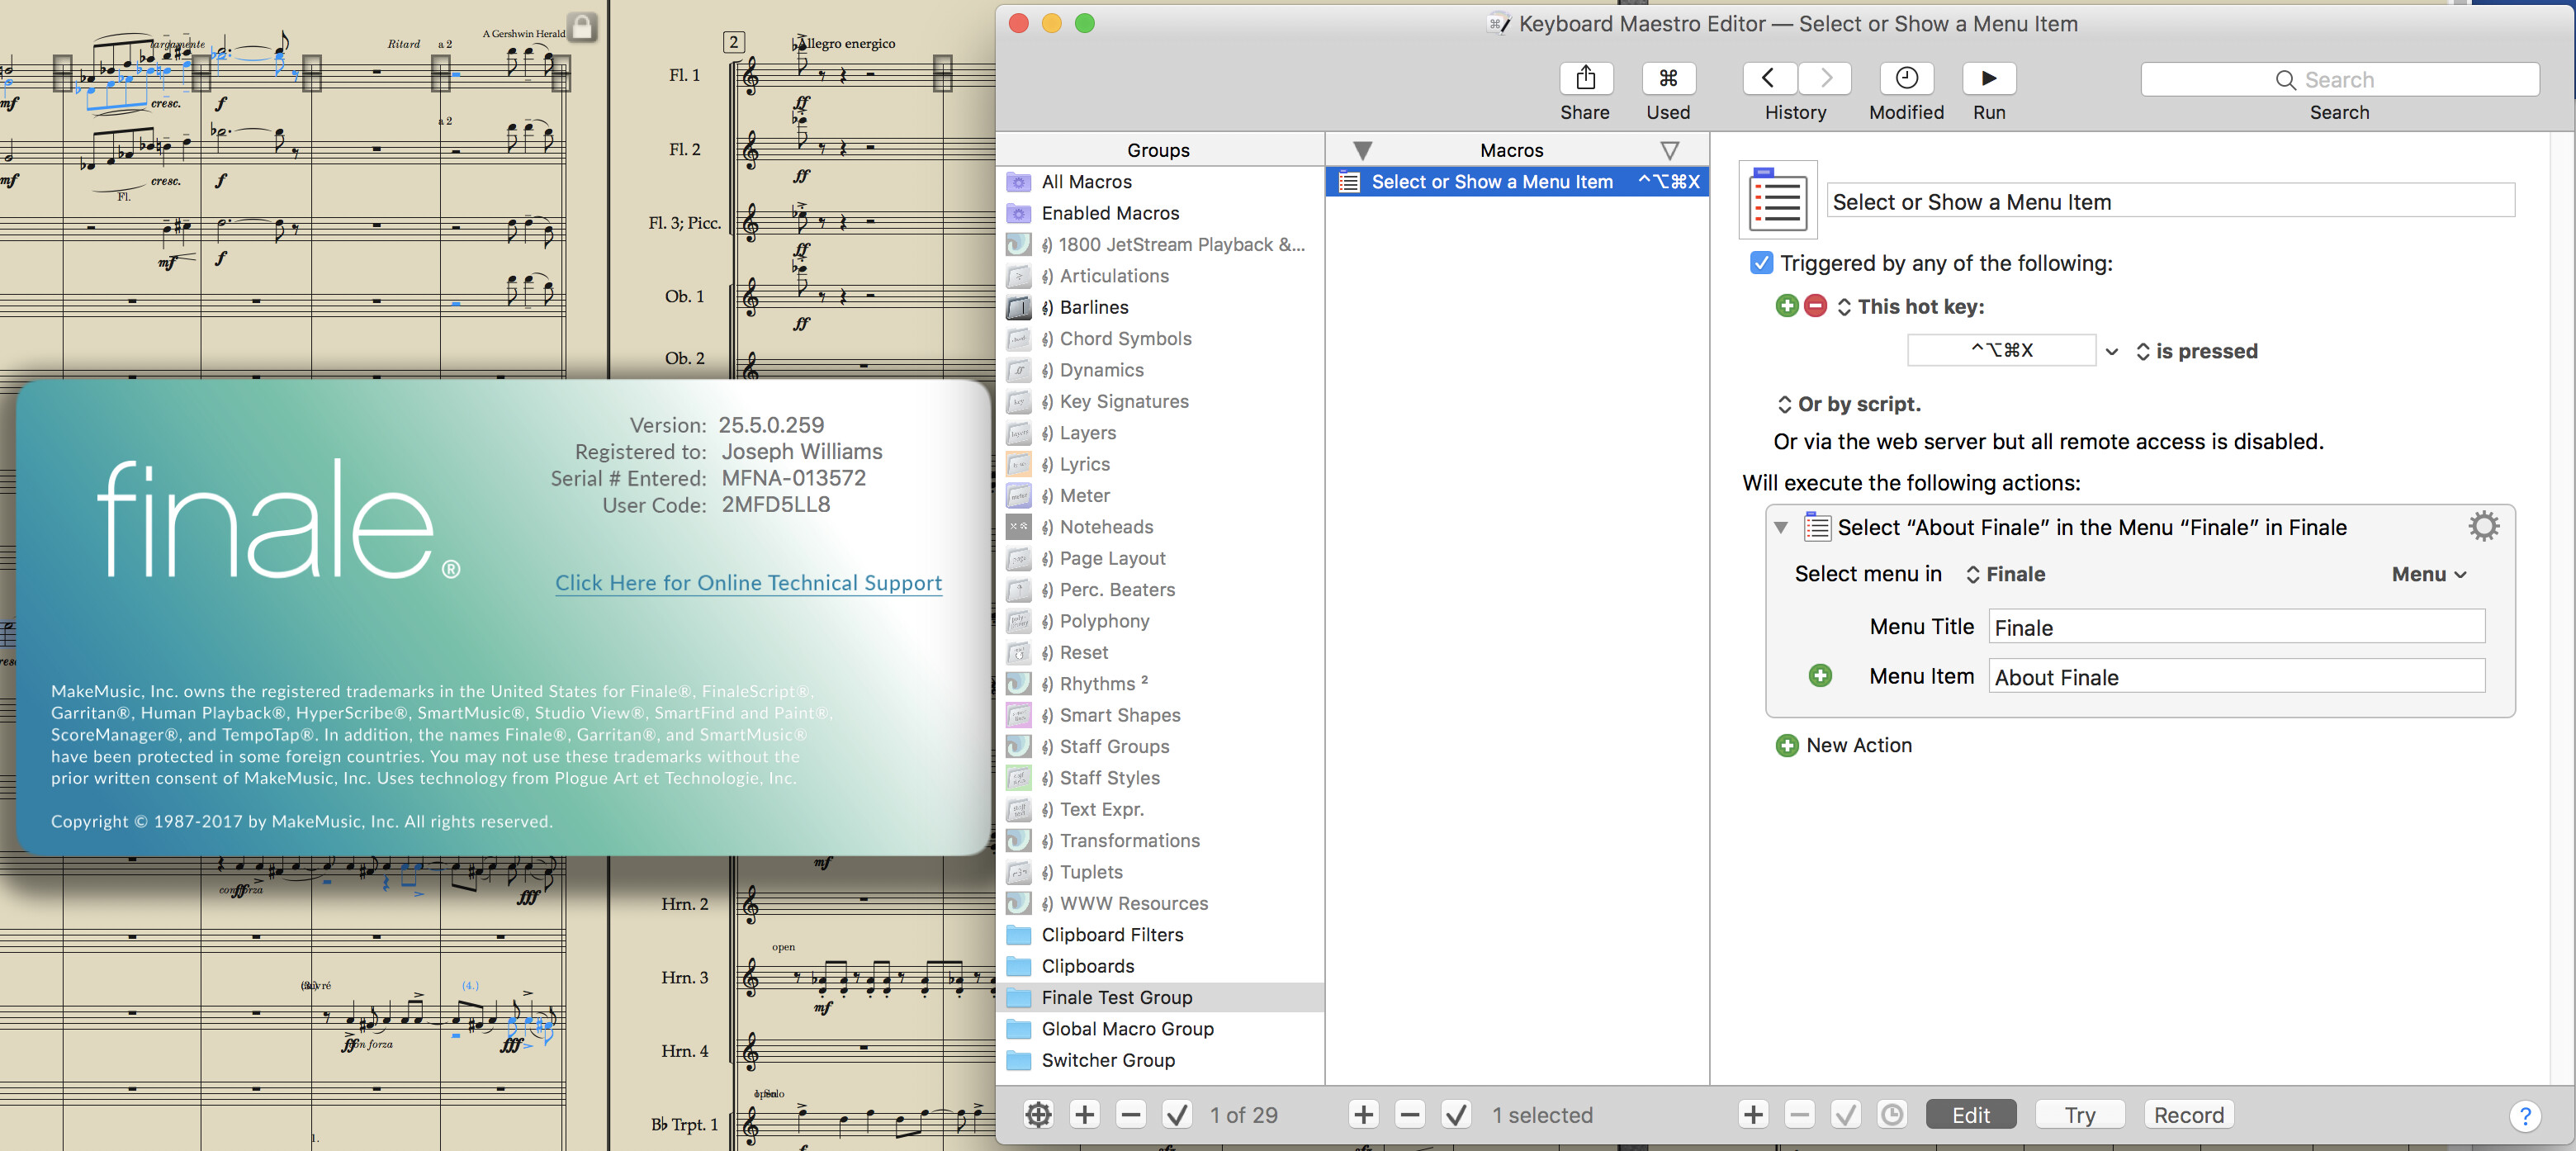Image resolution: width=2576 pixels, height=1151 pixels.
Task: Edit the macro name field
Action: (2170, 201)
